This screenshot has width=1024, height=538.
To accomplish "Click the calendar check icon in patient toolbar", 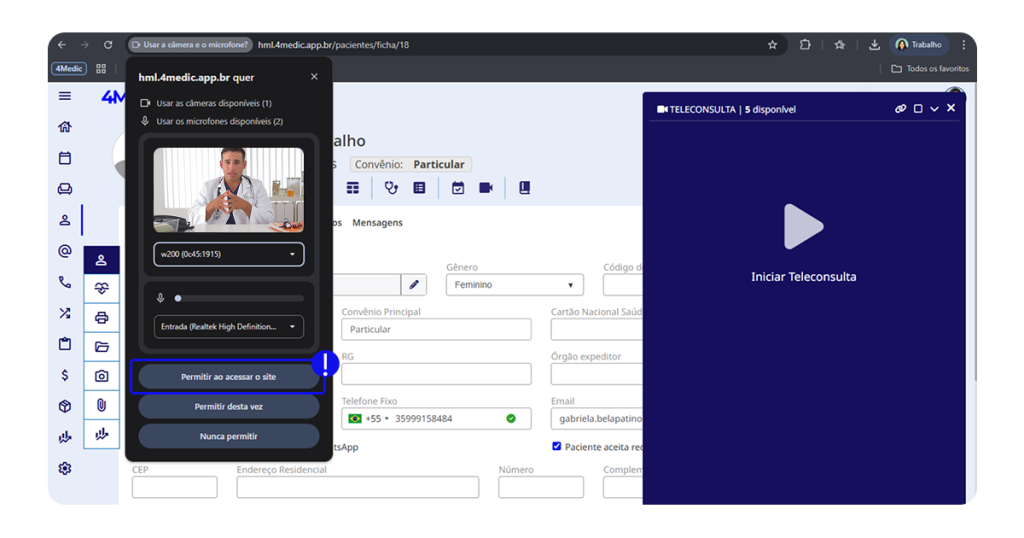I will (458, 188).
